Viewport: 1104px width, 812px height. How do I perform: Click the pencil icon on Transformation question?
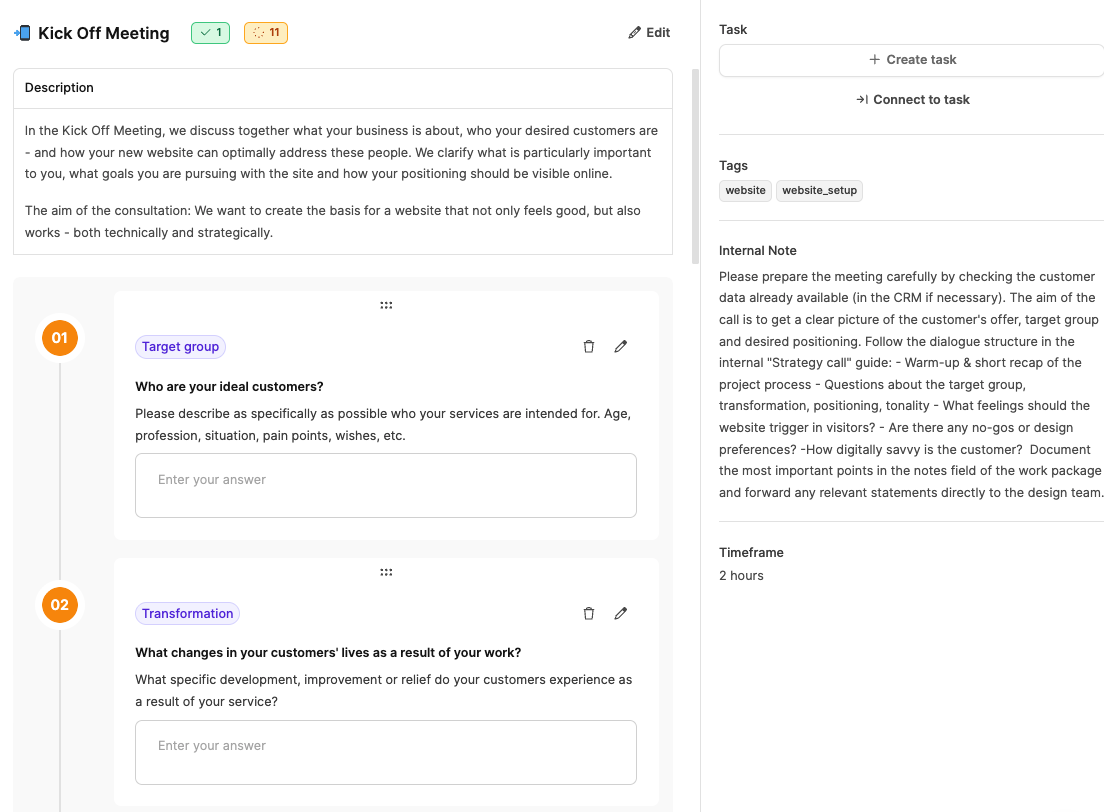(621, 613)
